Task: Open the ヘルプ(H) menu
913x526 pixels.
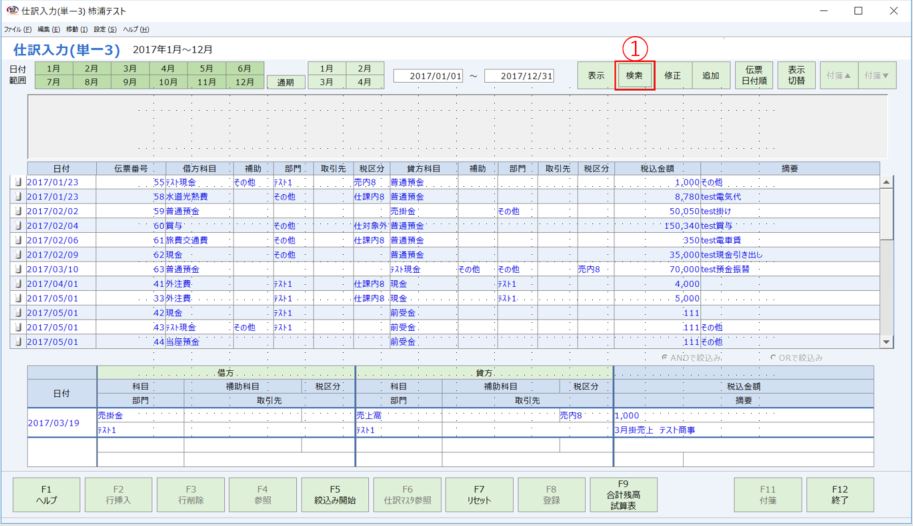Action: tap(136, 29)
